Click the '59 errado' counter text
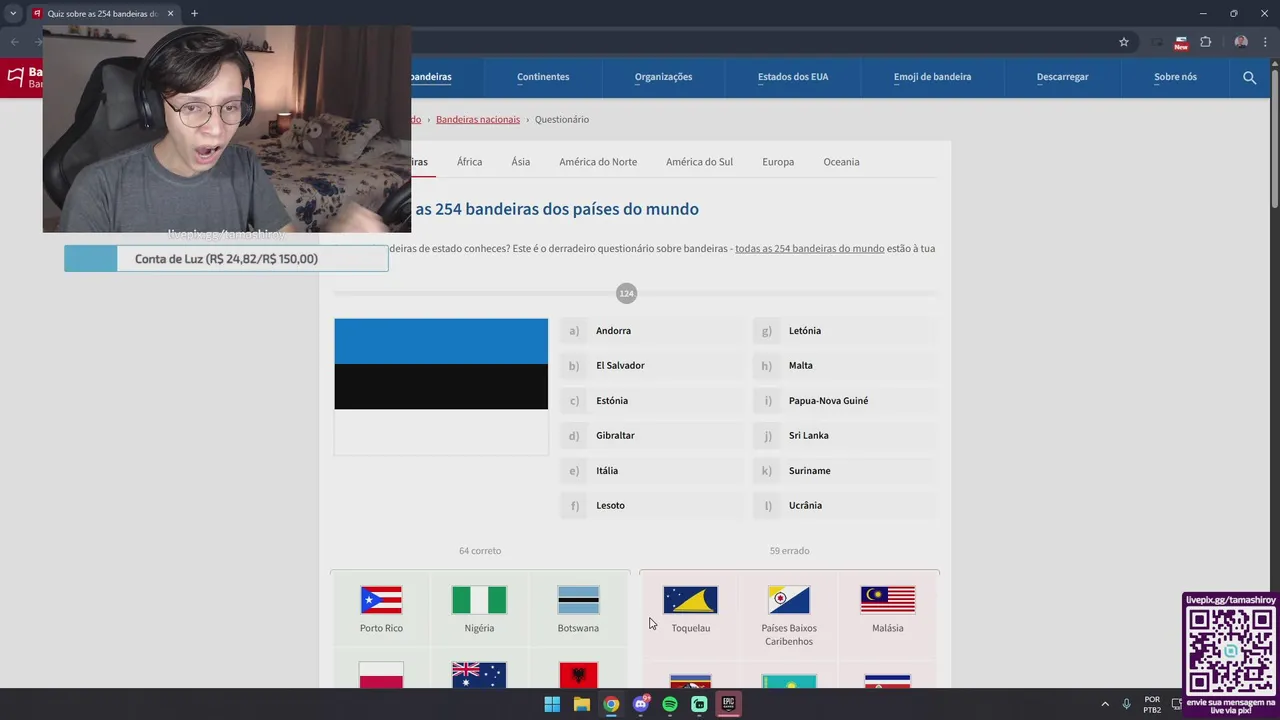This screenshot has width=1280, height=720. (x=789, y=551)
